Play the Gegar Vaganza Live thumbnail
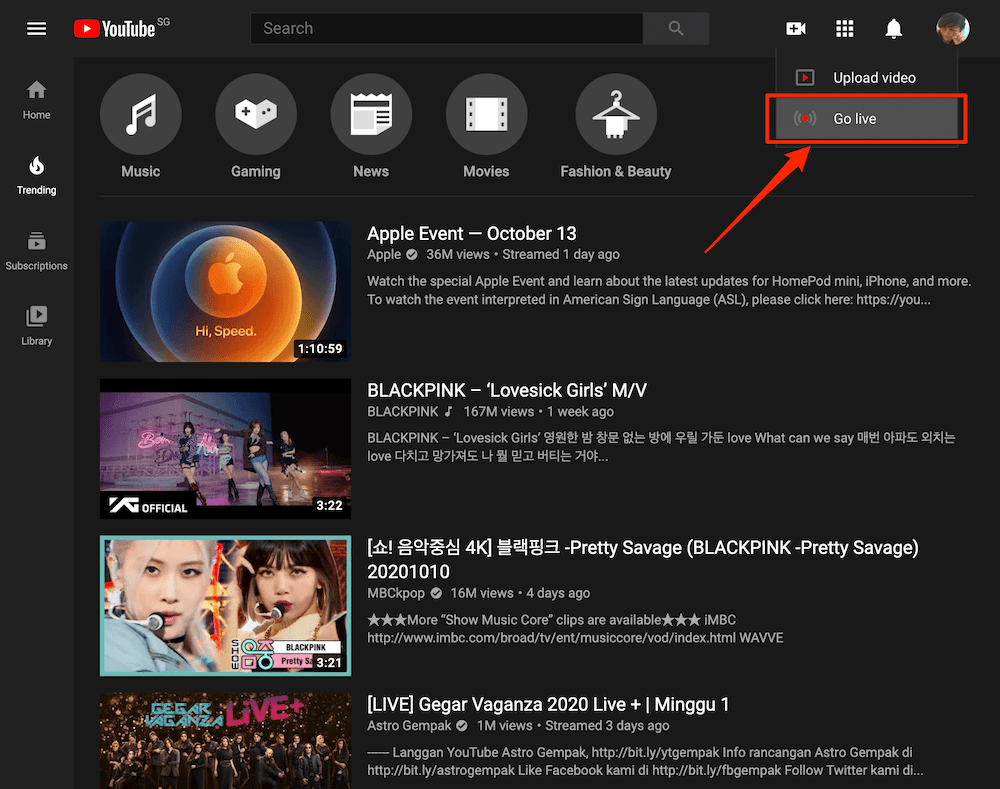1000x789 pixels. coord(225,741)
